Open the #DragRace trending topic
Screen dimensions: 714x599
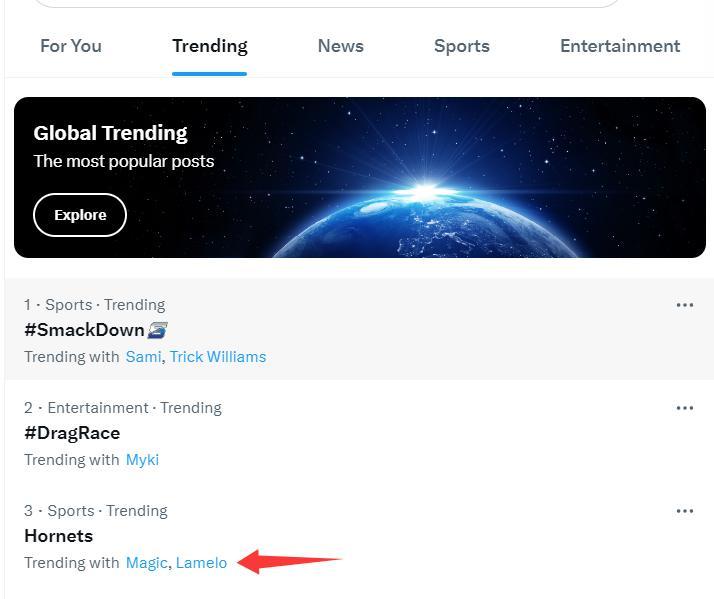pyautogui.click(x=72, y=433)
